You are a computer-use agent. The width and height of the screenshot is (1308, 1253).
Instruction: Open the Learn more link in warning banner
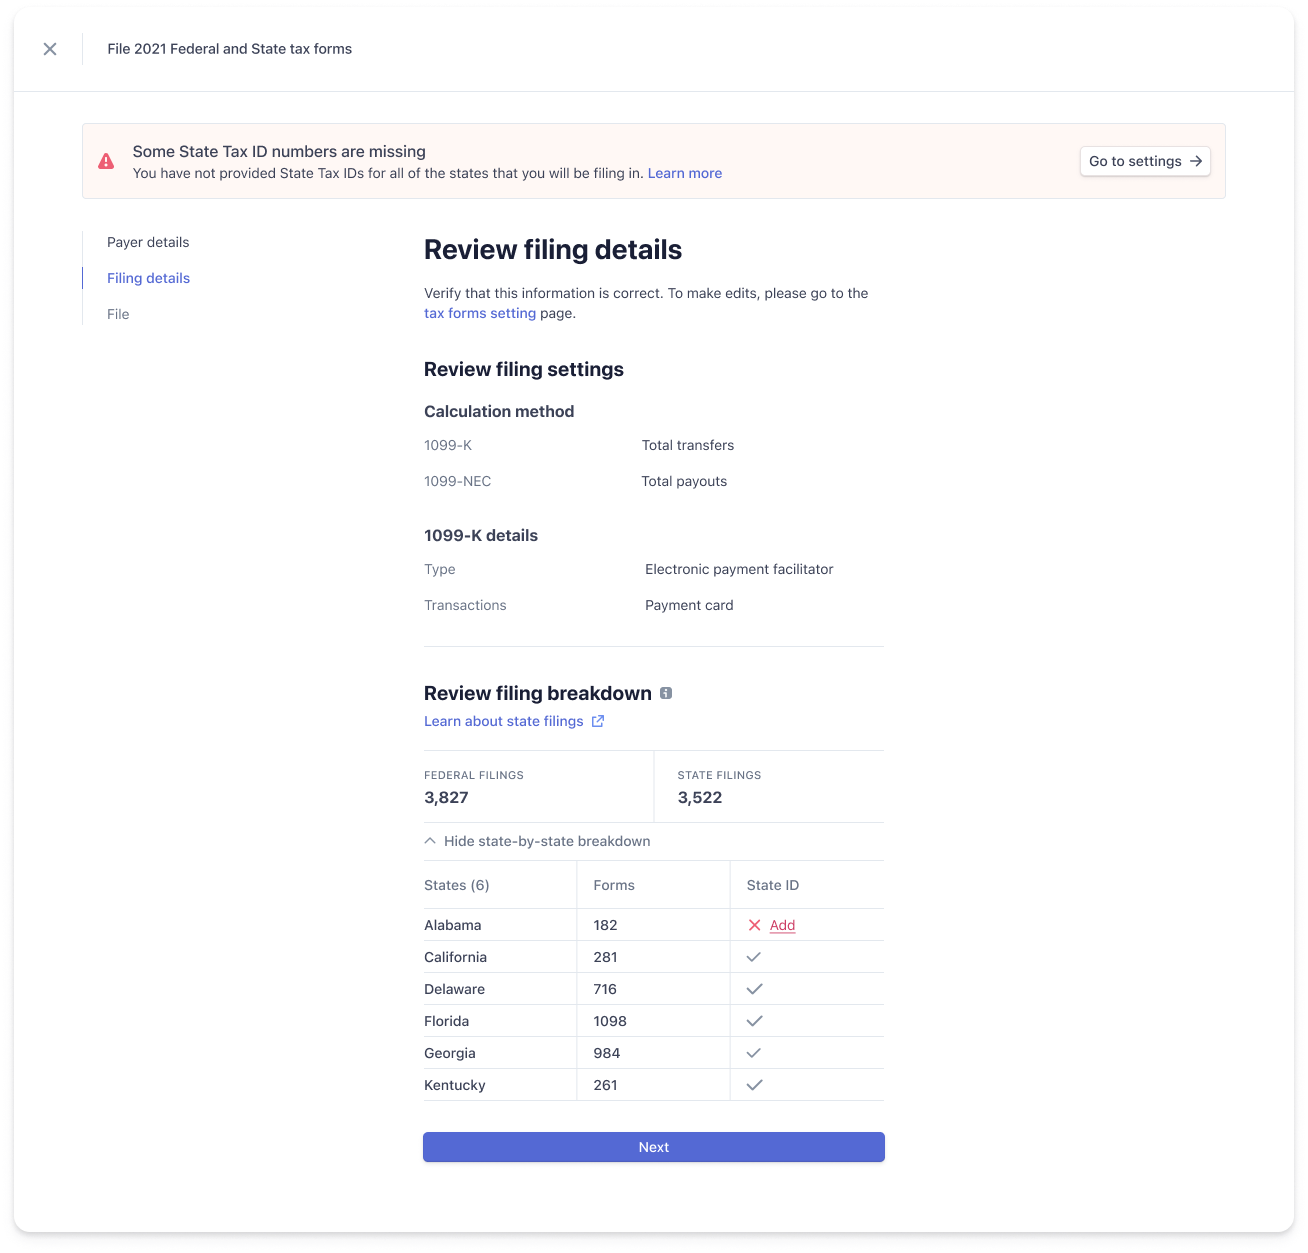coord(684,173)
